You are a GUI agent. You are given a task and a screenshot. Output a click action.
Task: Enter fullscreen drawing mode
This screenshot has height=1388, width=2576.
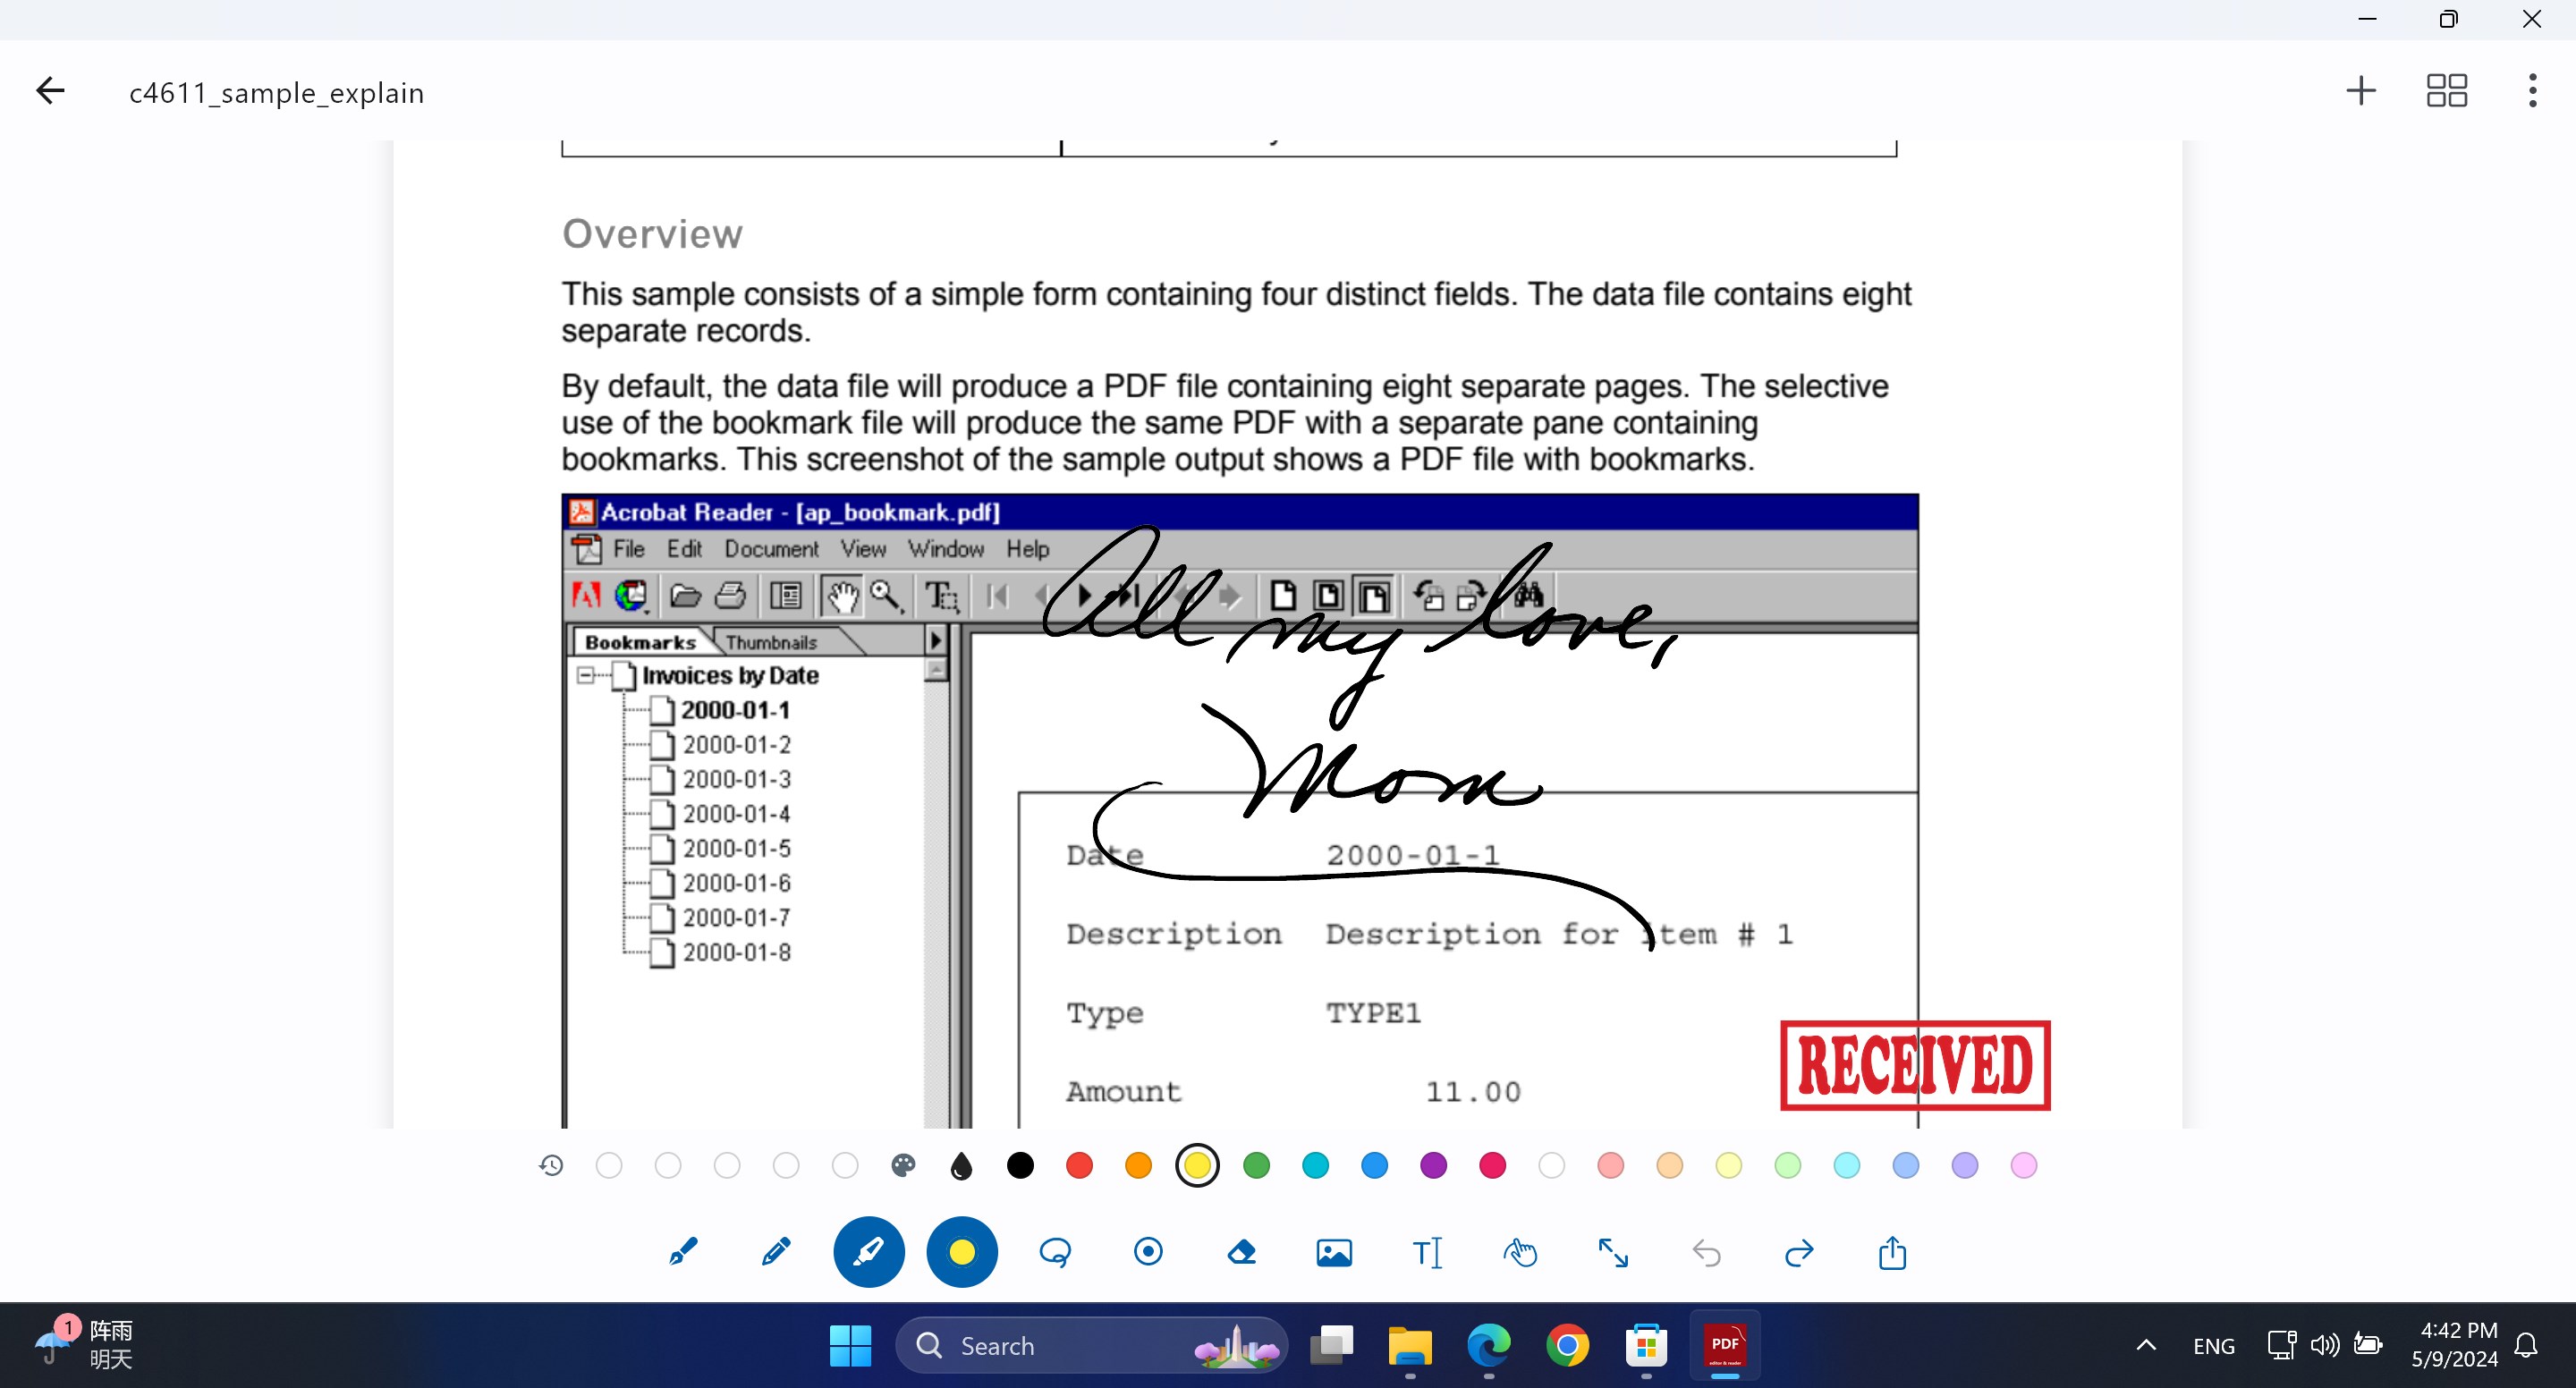pyautogui.click(x=1613, y=1252)
